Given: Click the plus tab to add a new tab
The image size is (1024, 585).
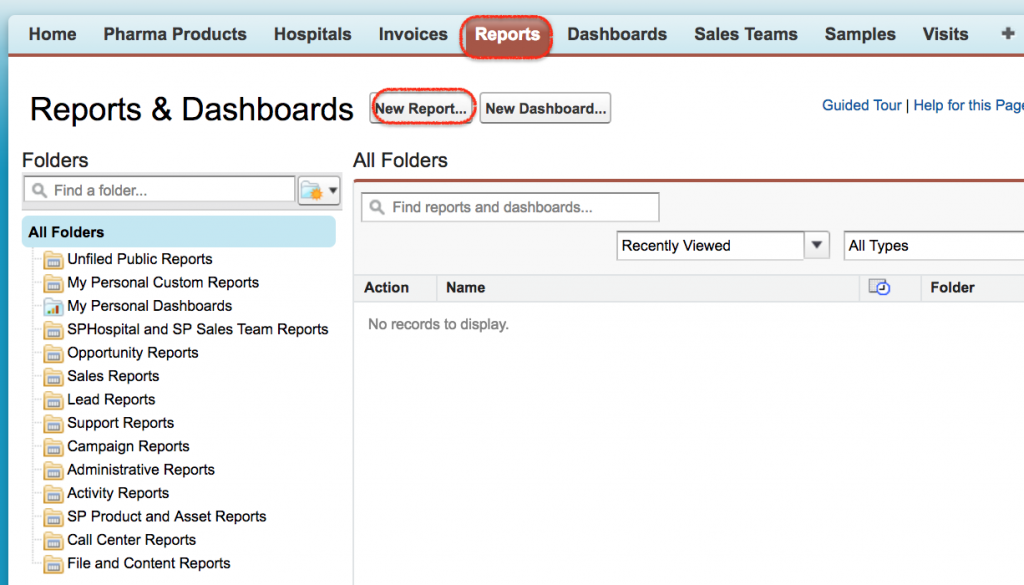Looking at the screenshot, I should [x=1008, y=33].
